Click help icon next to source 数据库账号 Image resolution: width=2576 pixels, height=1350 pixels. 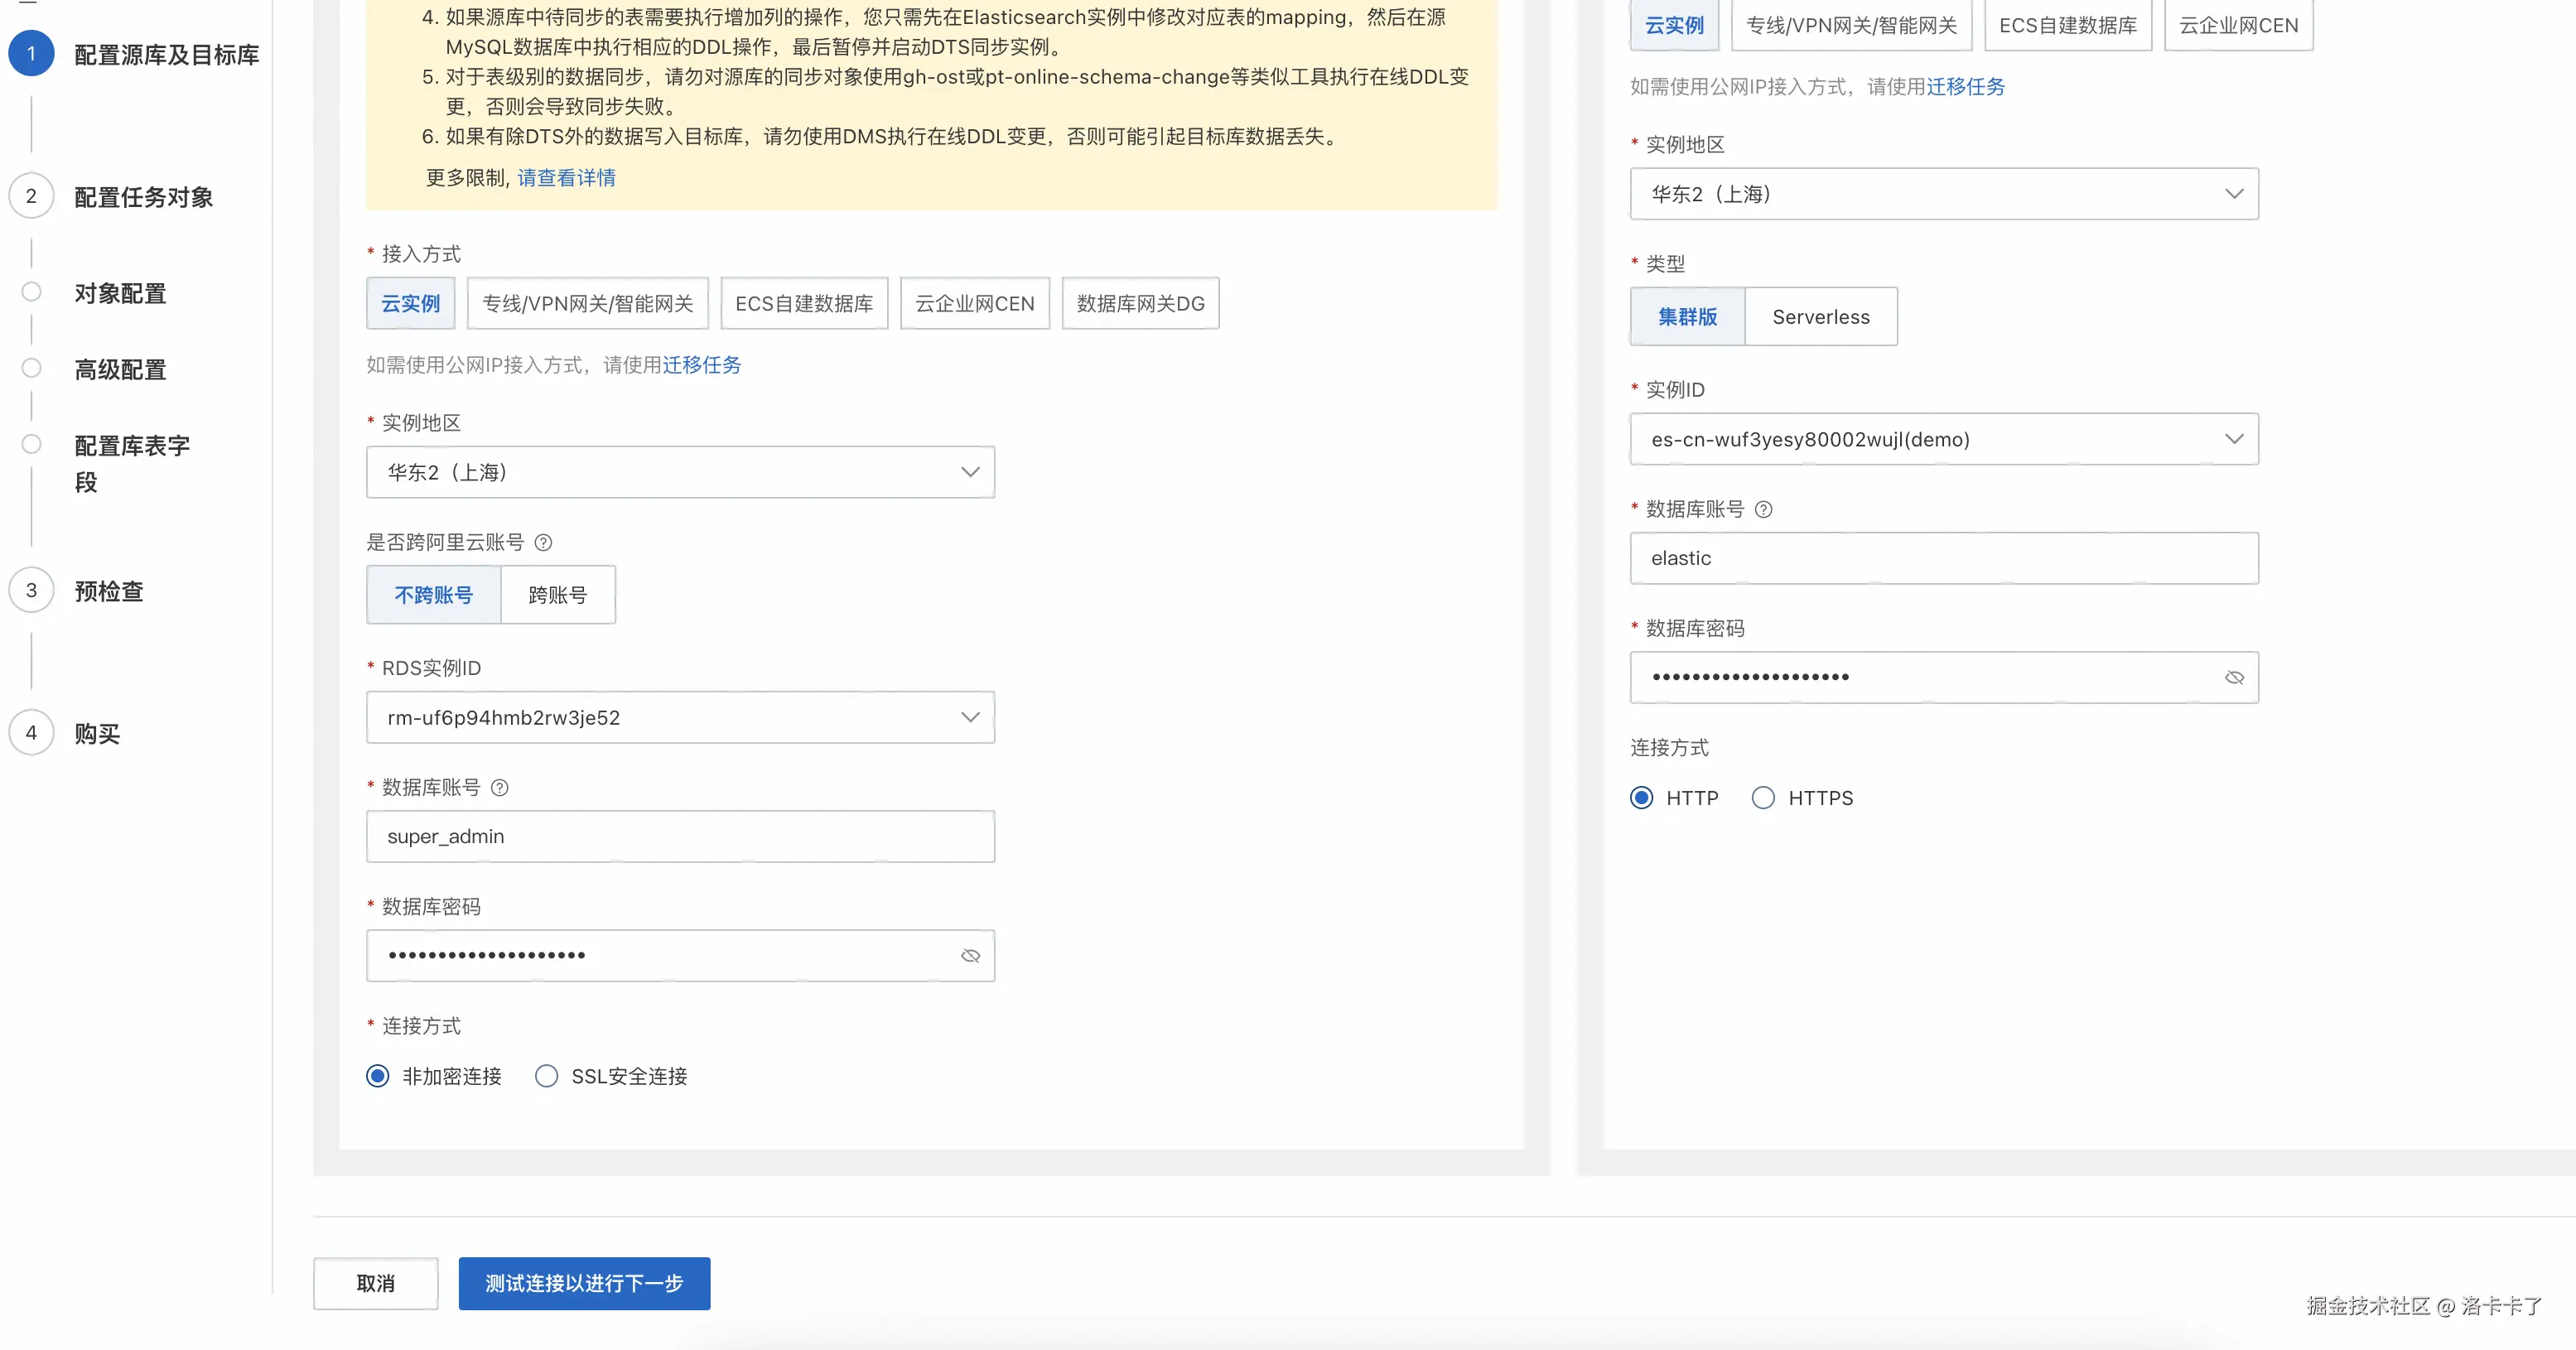tap(500, 788)
